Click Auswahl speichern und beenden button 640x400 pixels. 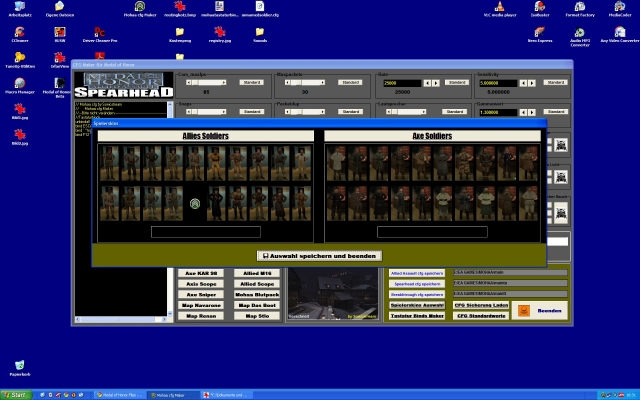319,256
